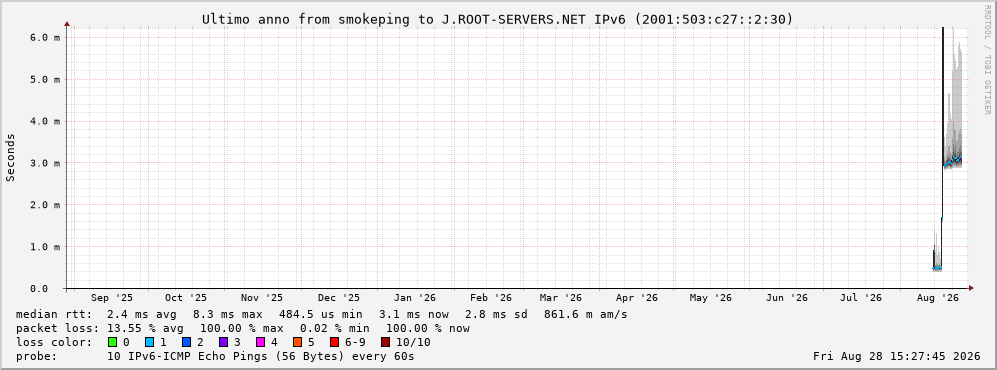The width and height of the screenshot is (997, 370).
Task: Click the dark red 10/10 loss swatch
Action: tap(384, 342)
